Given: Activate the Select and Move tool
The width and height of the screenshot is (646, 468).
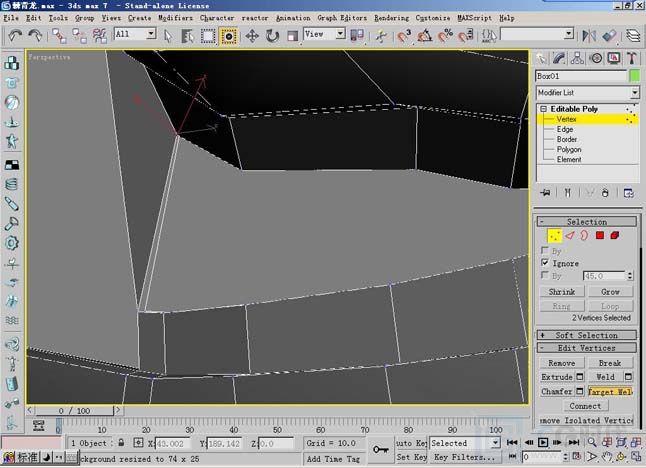Looking at the screenshot, I should coord(252,36).
